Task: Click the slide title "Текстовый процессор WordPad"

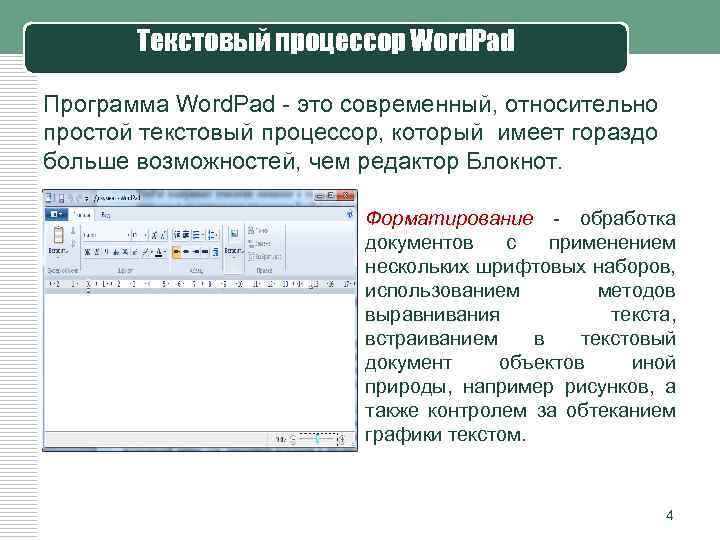Action: coord(325,41)
